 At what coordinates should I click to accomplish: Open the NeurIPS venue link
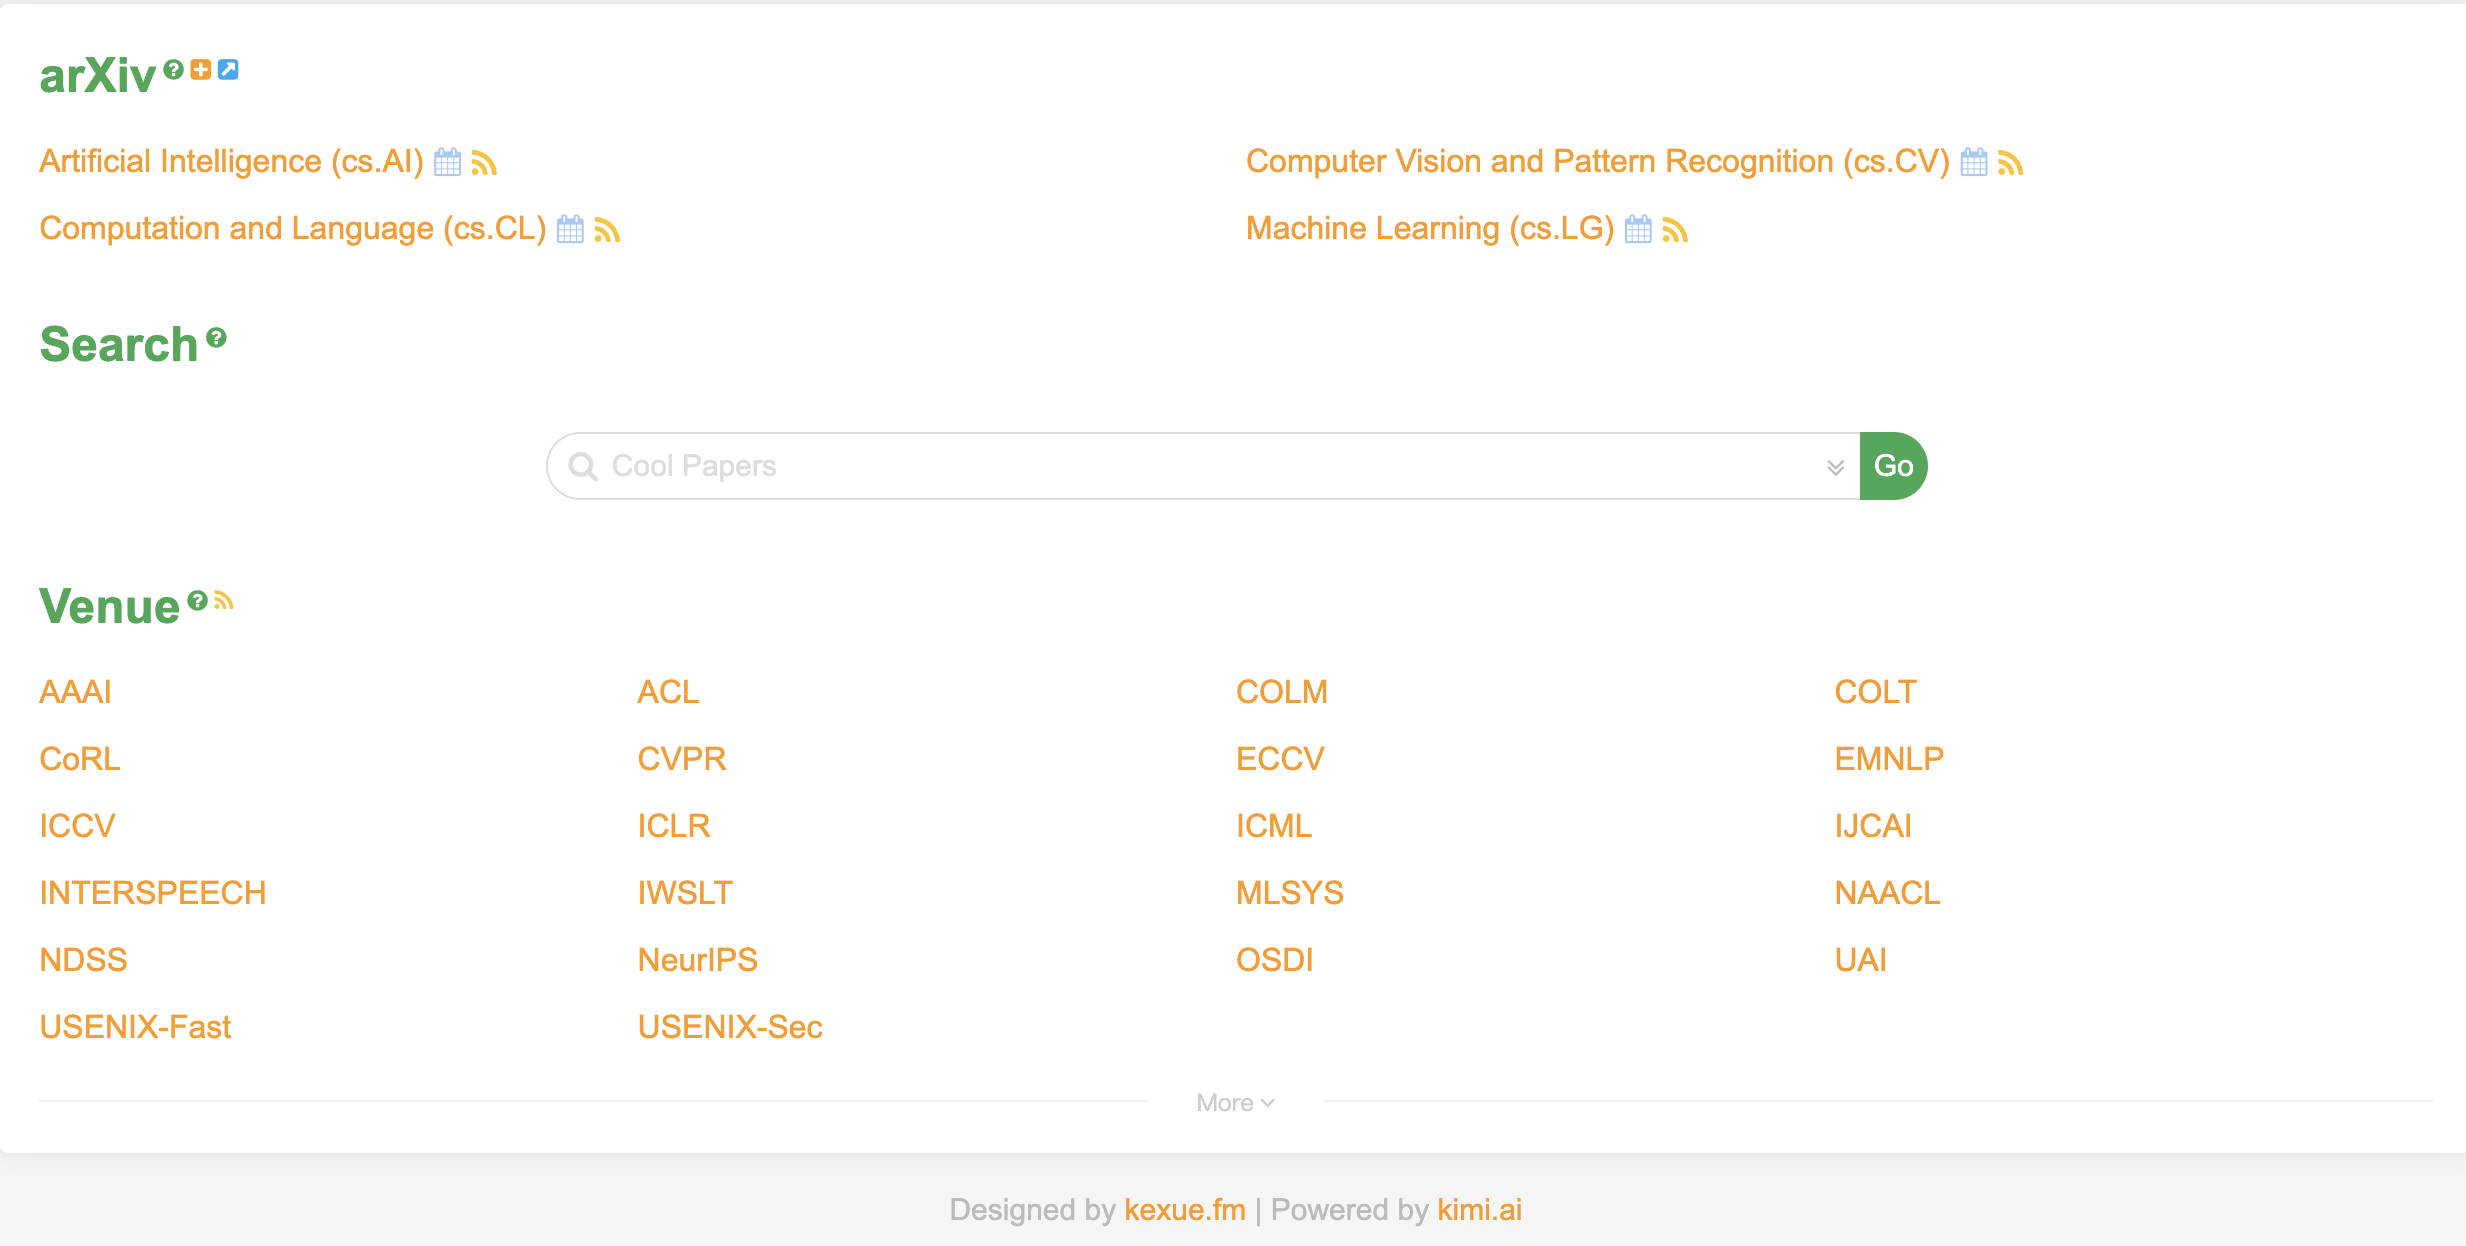point(697,960)
